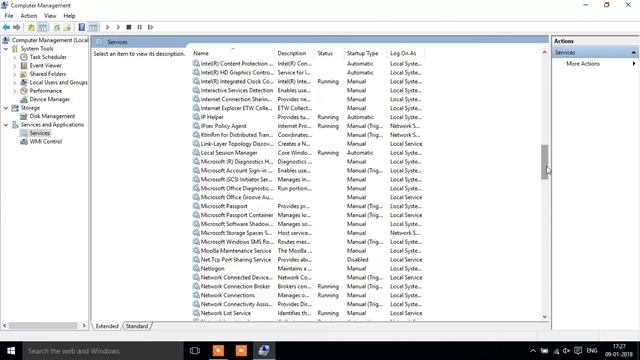Sort by the Startup Type column header
The width and height of the screenshot is (640, 360).
[x=365, y=53]
